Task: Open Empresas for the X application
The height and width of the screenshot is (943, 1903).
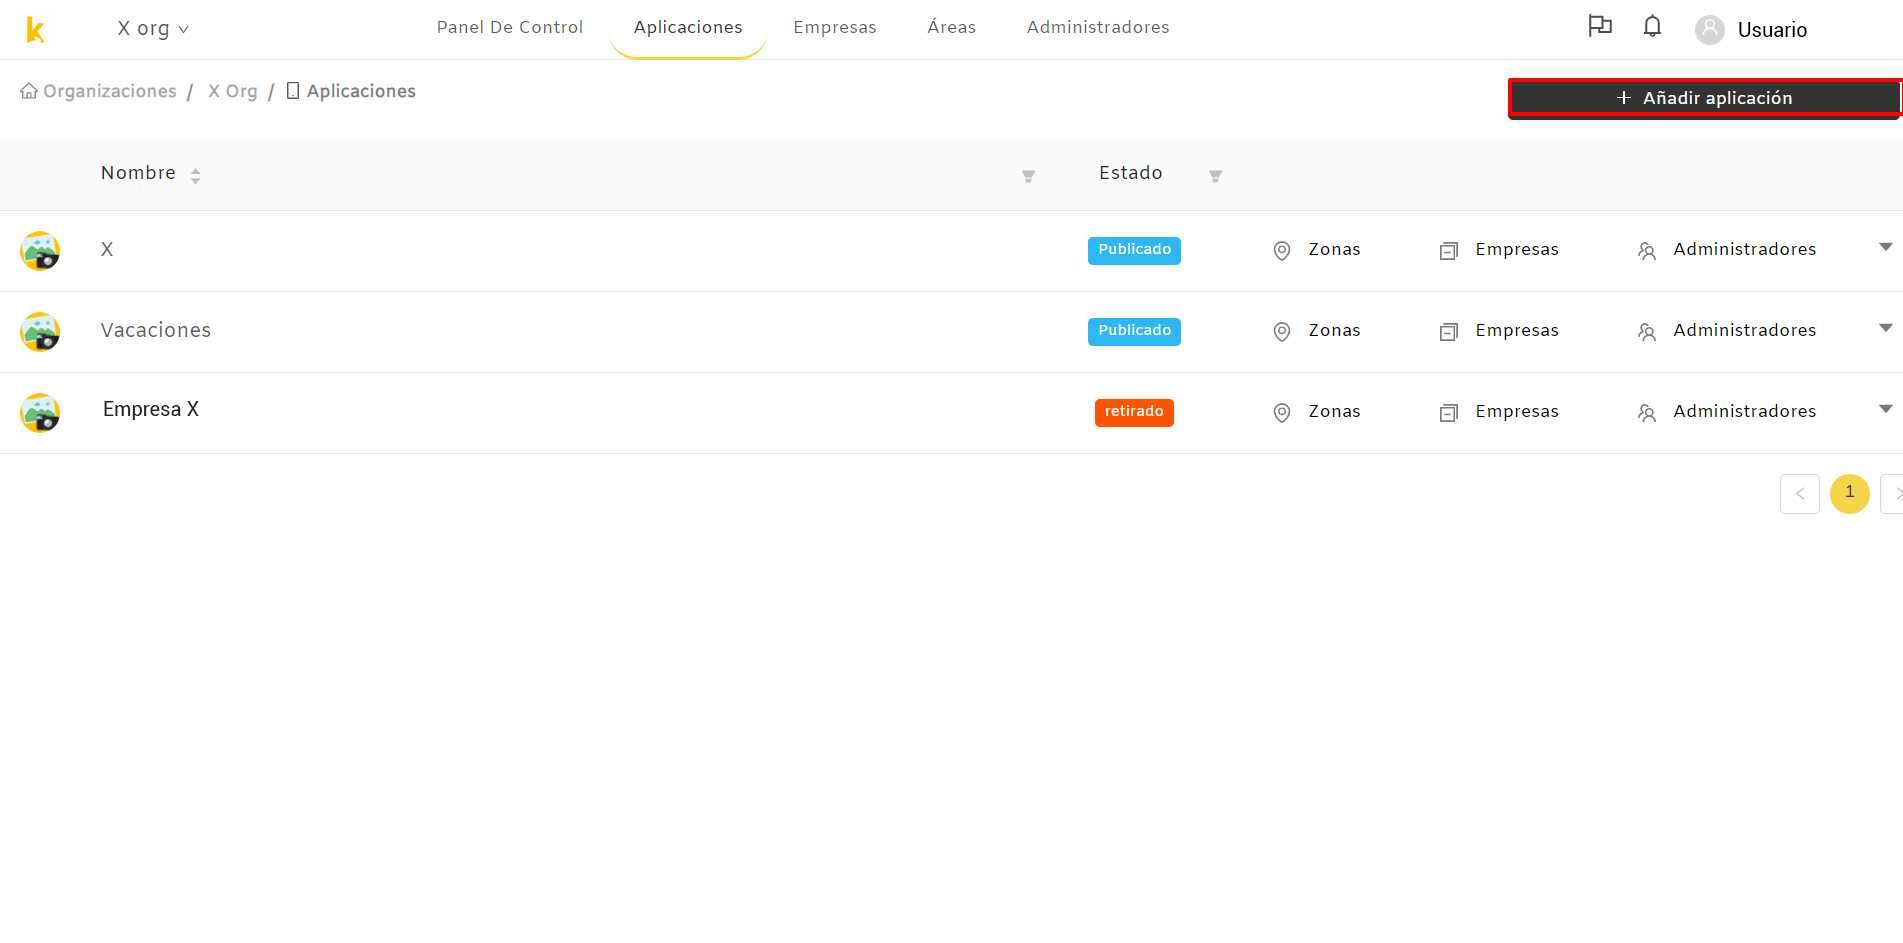Action: tap(1517, 249)
